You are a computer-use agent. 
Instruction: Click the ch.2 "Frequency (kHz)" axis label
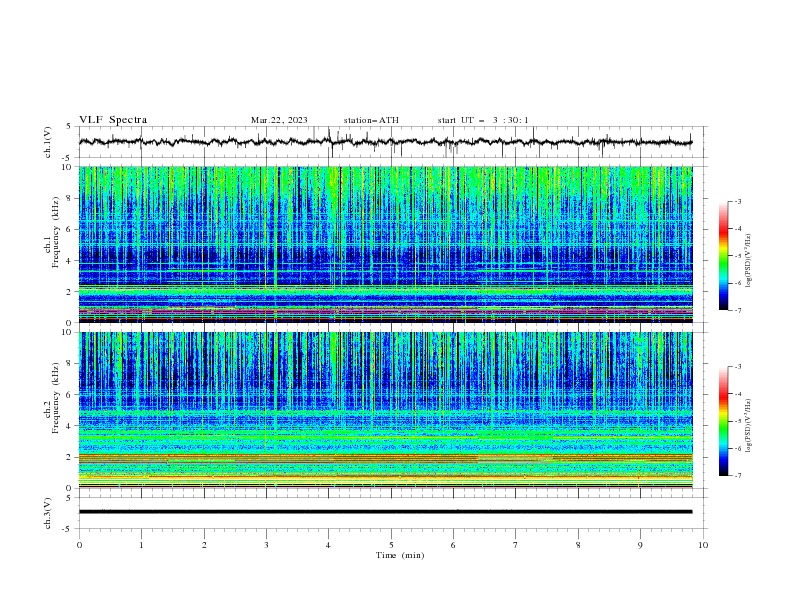(x=55, y=397)
